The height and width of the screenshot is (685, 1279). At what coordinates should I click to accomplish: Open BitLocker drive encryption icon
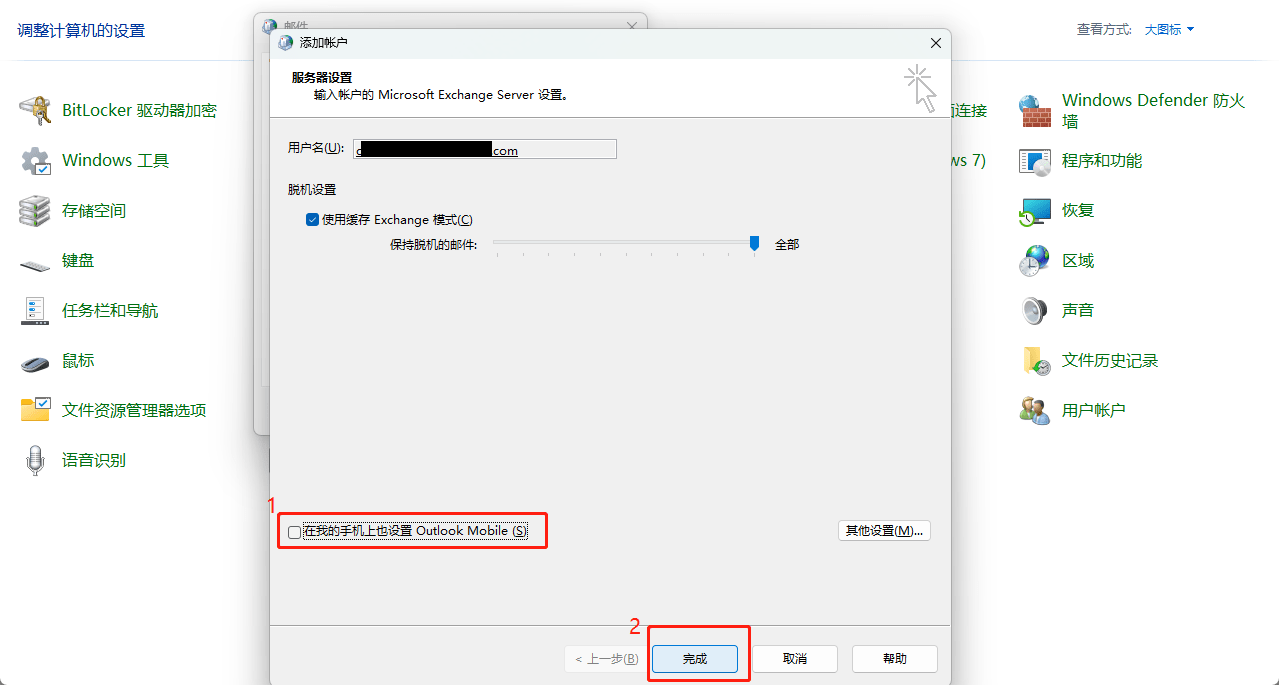(x=36, y=110)
